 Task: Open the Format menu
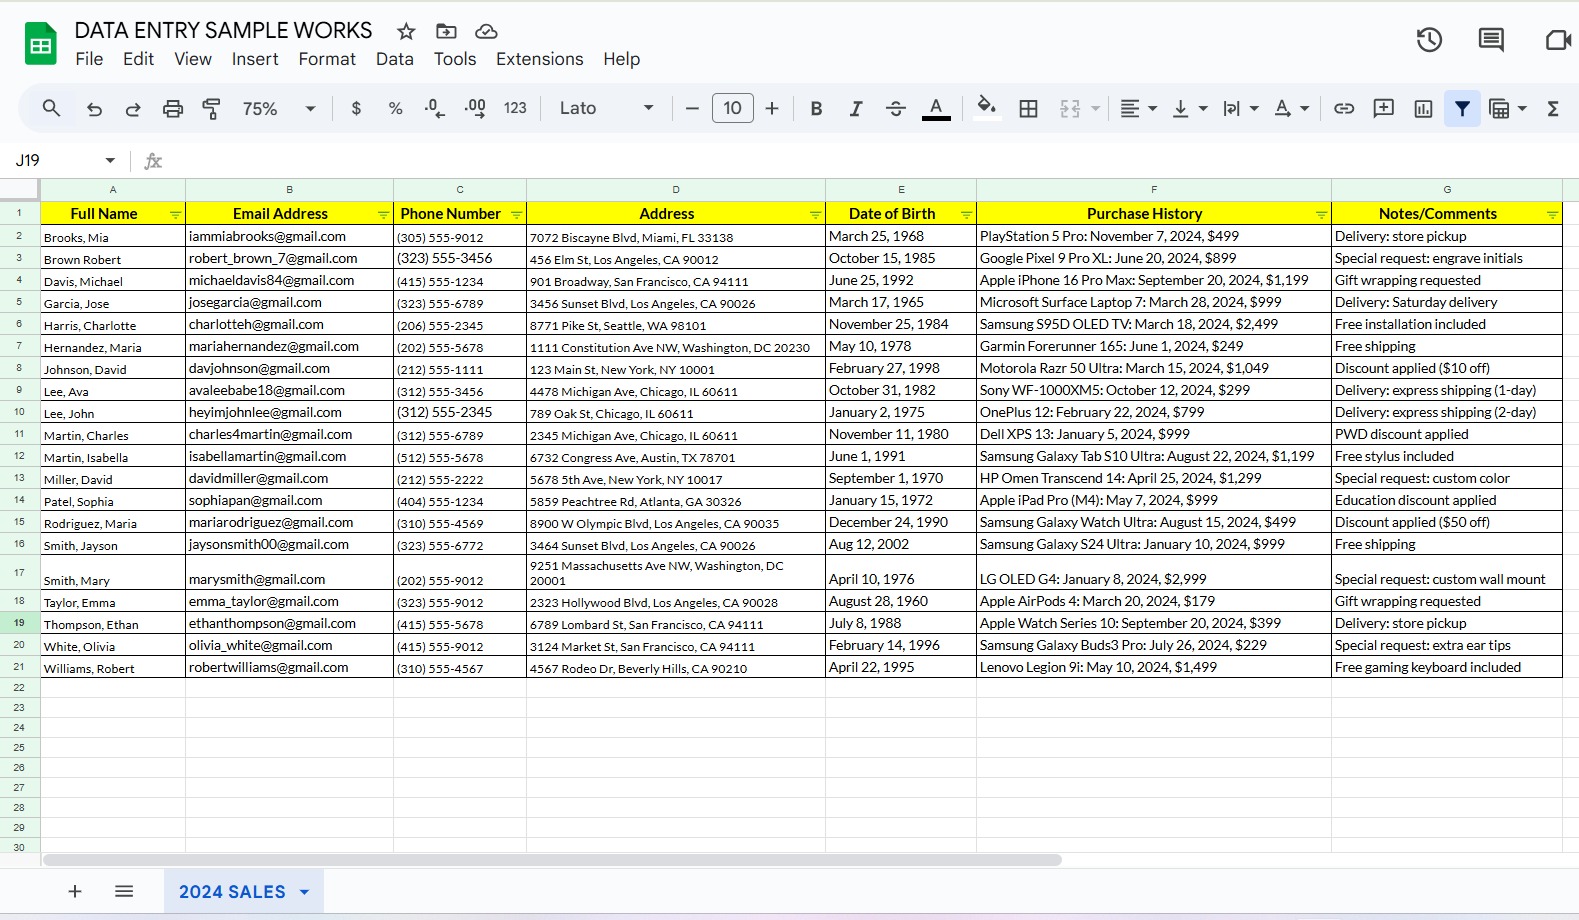[327, 59]
